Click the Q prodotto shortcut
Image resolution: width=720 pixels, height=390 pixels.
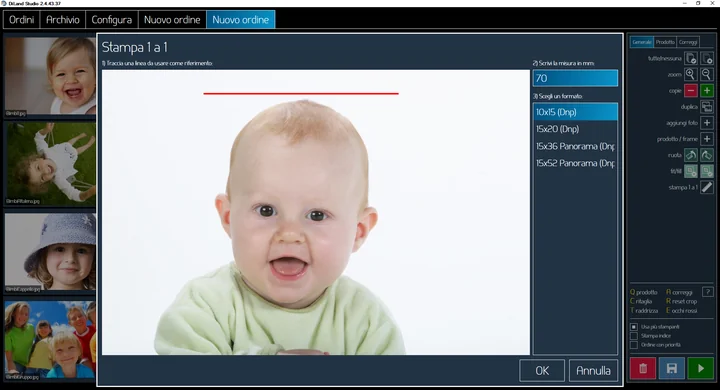click(644, 292)
